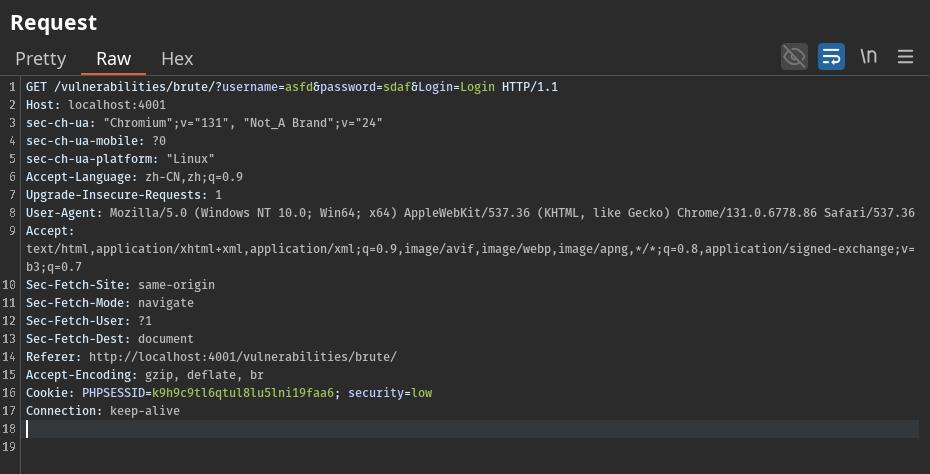The width and height of the screenshot is (930, 474).
Task: Toggle the line wrap icon
Action: point(831,57)
